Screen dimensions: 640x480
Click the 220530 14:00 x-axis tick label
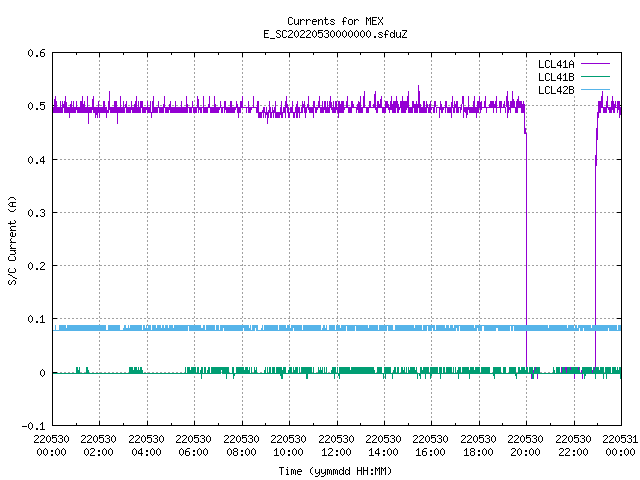[x=383, y=446]
